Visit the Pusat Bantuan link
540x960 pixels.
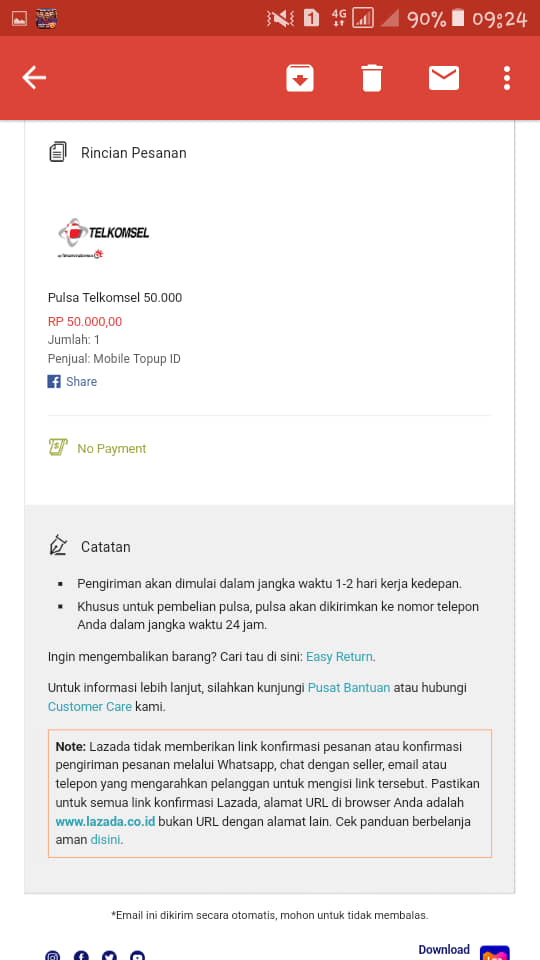349,688
